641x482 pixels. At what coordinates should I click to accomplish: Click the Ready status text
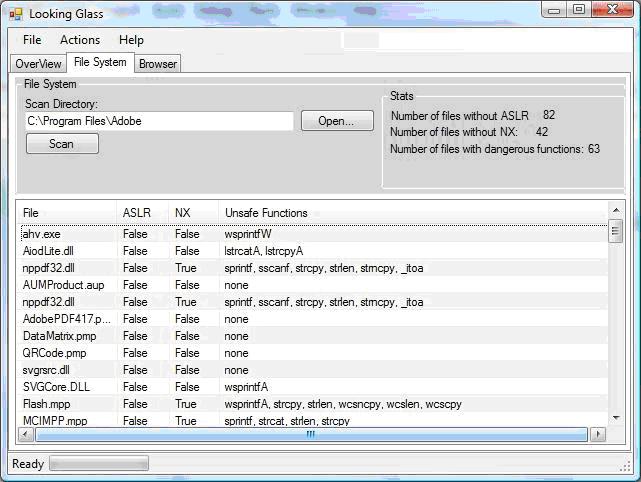point(28,464)
